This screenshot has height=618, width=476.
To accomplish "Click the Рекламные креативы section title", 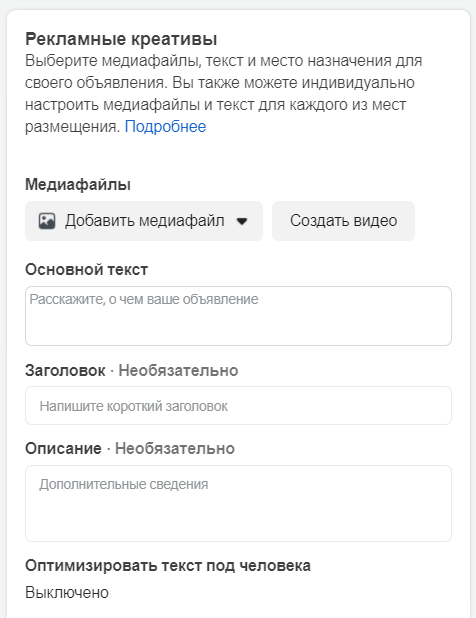I will (121, 39).
